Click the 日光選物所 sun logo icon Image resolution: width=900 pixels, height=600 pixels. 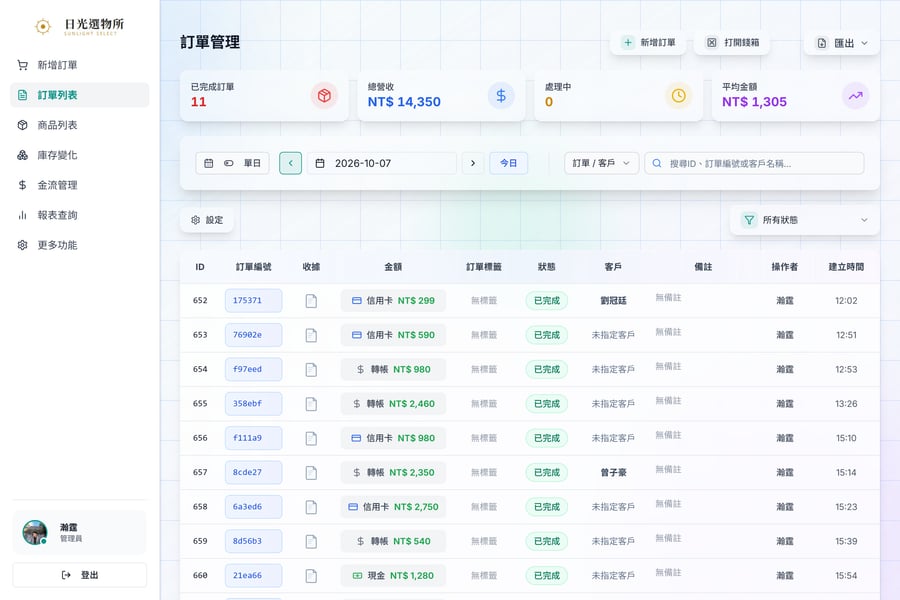point(42,26)
